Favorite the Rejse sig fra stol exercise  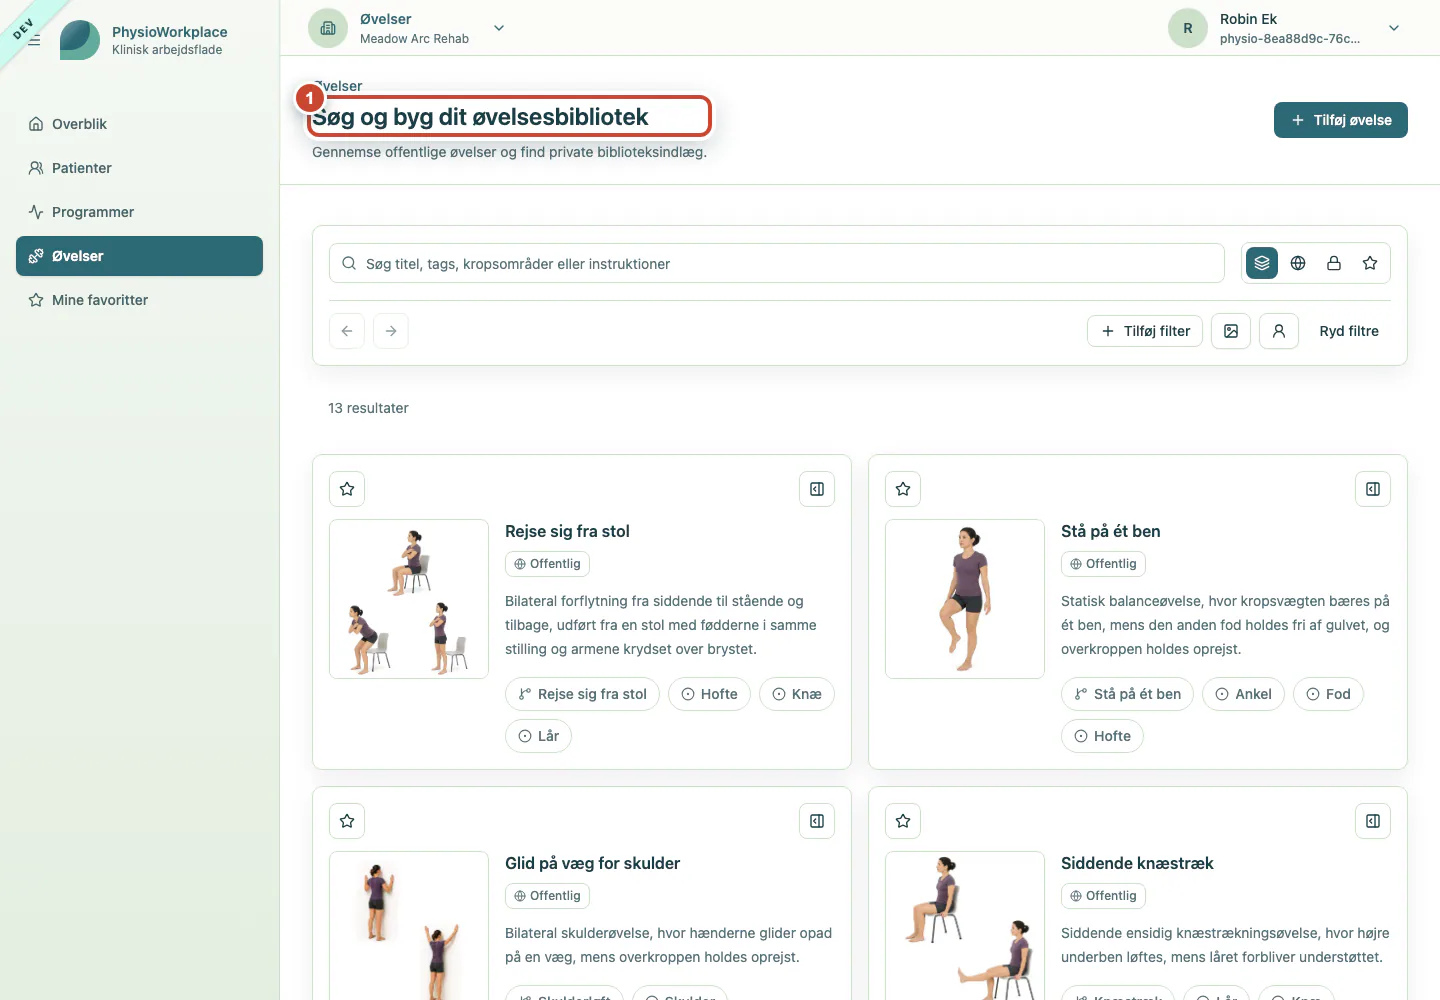[347, 489]
